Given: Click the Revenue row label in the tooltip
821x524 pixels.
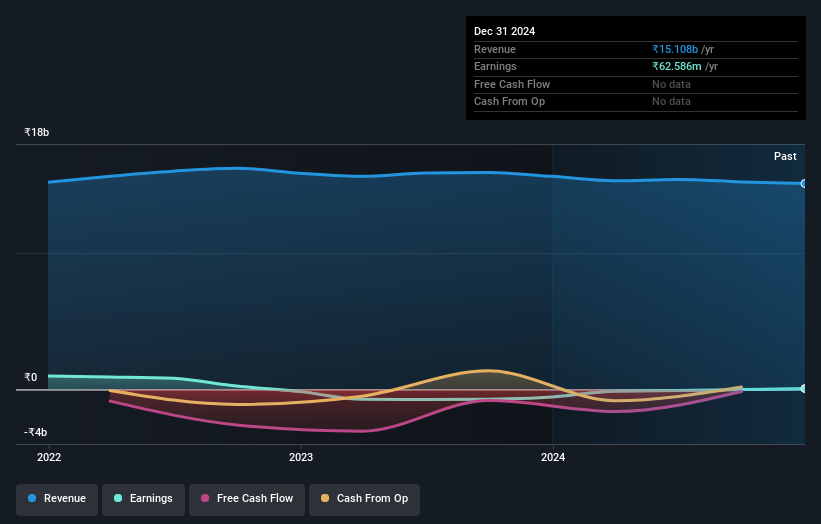Looking at the screenshot, I should pos(495,49).
